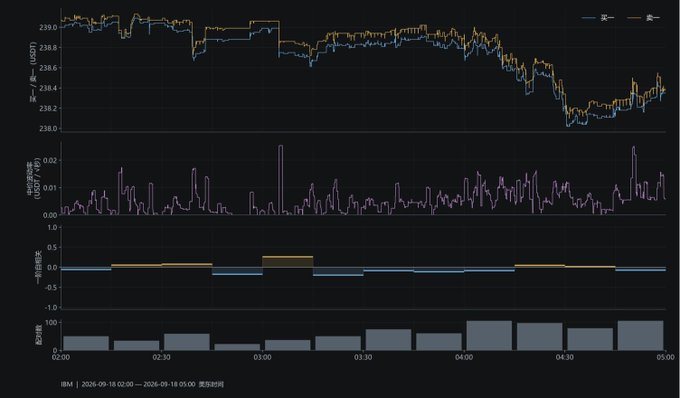Click the gold line sample in the legend
Viewport: 680px width, 398px height.
[634, 18]
